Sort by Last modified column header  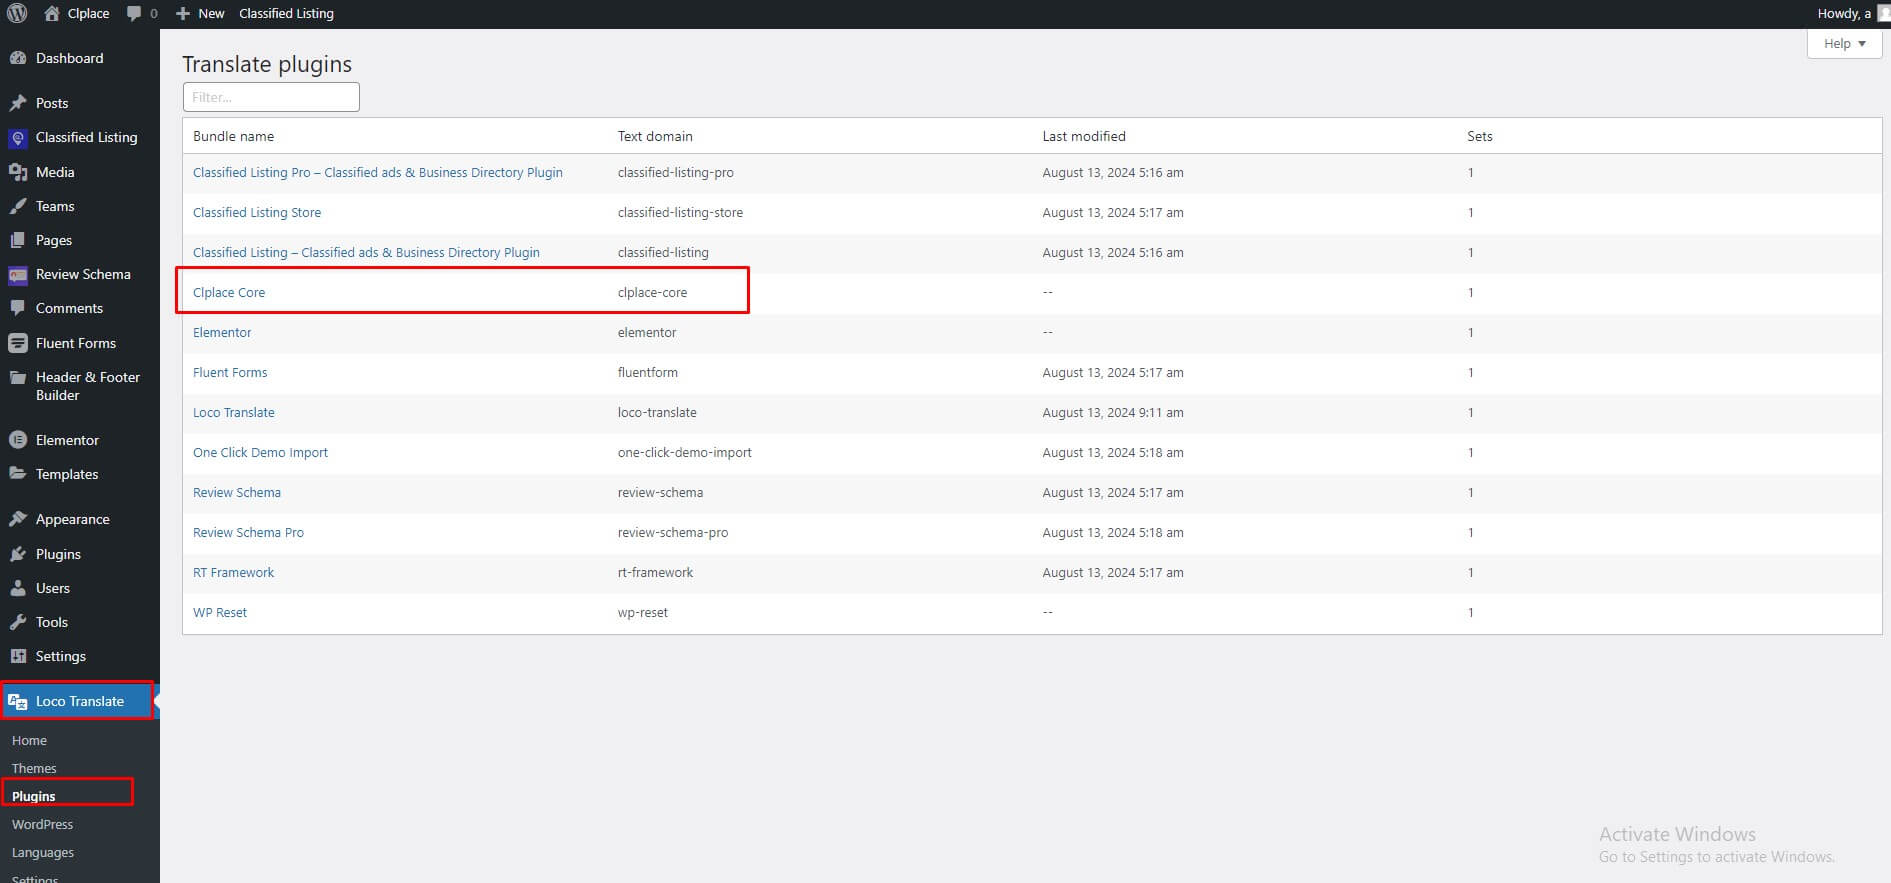[x=1084, y=136]
